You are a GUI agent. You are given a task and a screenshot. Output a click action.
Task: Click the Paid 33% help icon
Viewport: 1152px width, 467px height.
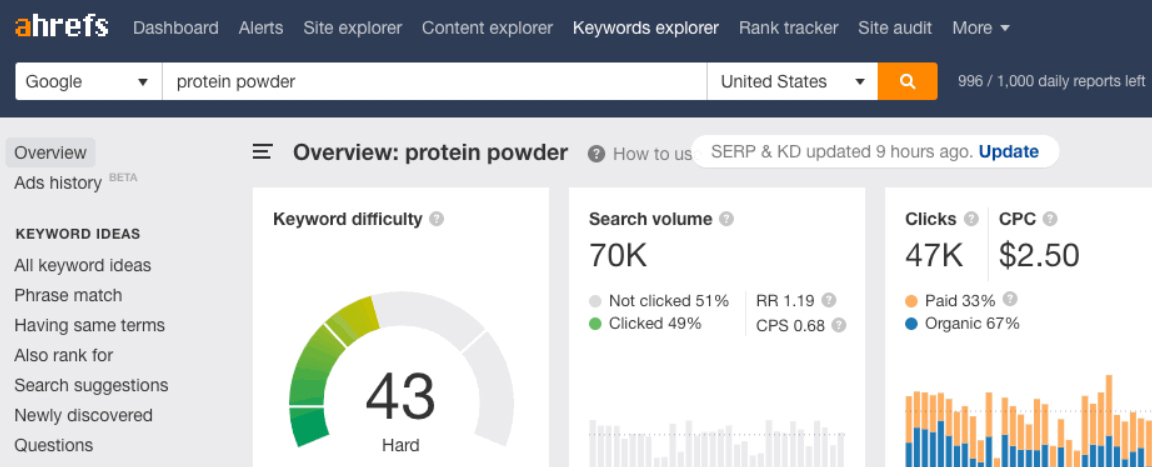(1010, 299)
